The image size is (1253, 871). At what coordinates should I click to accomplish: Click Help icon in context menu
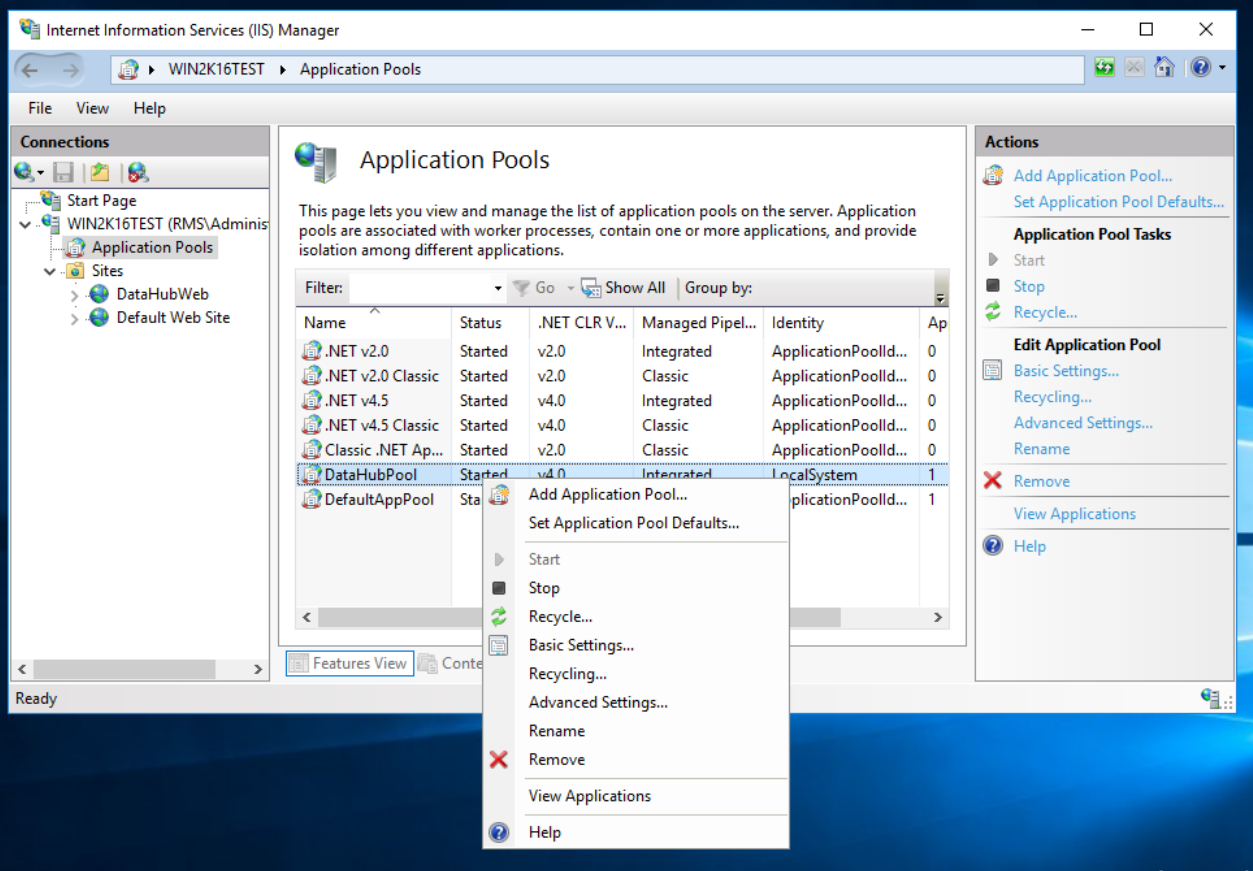click(499, 832)
